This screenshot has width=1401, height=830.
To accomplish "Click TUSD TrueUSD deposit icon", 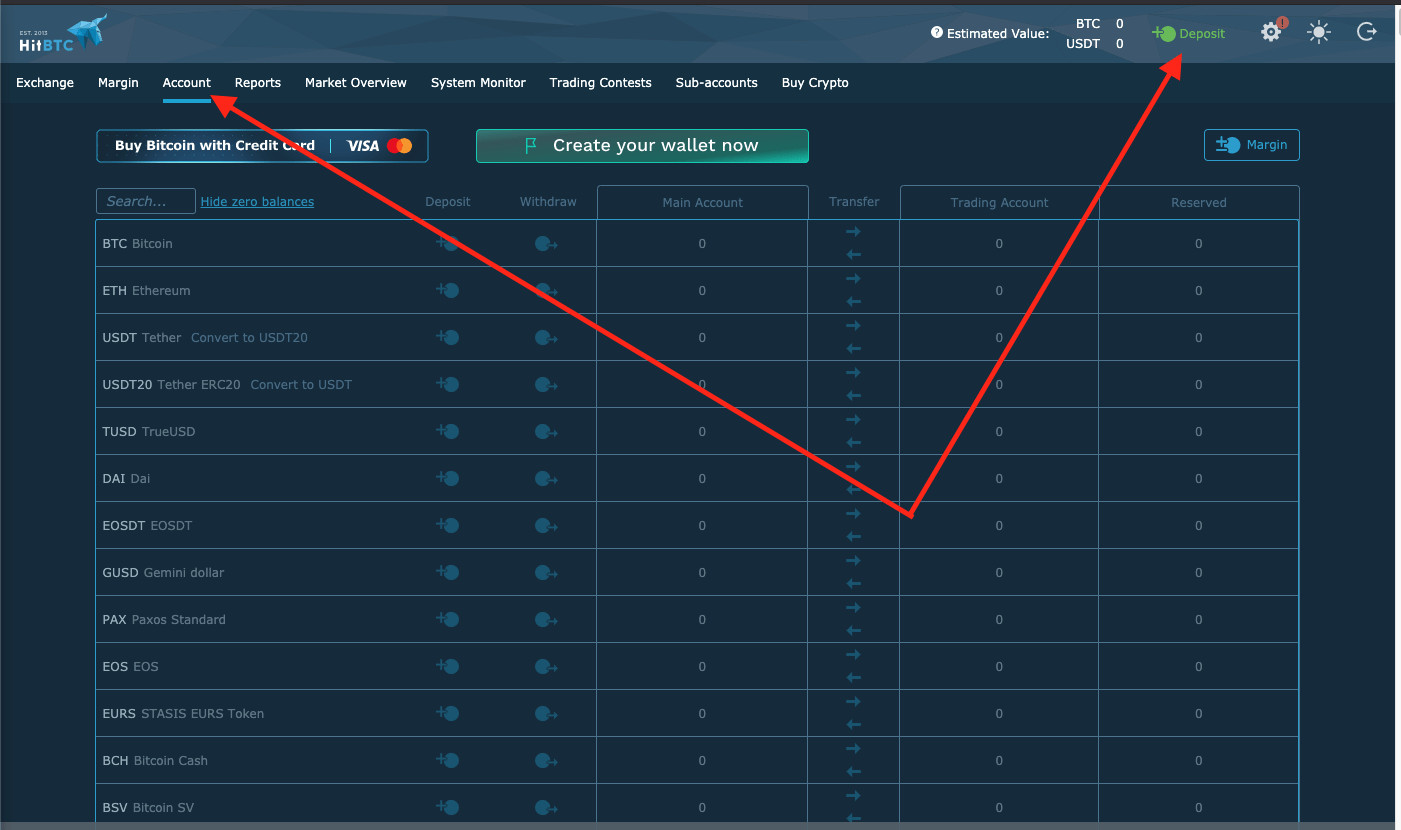I will (x=447, y=431).
